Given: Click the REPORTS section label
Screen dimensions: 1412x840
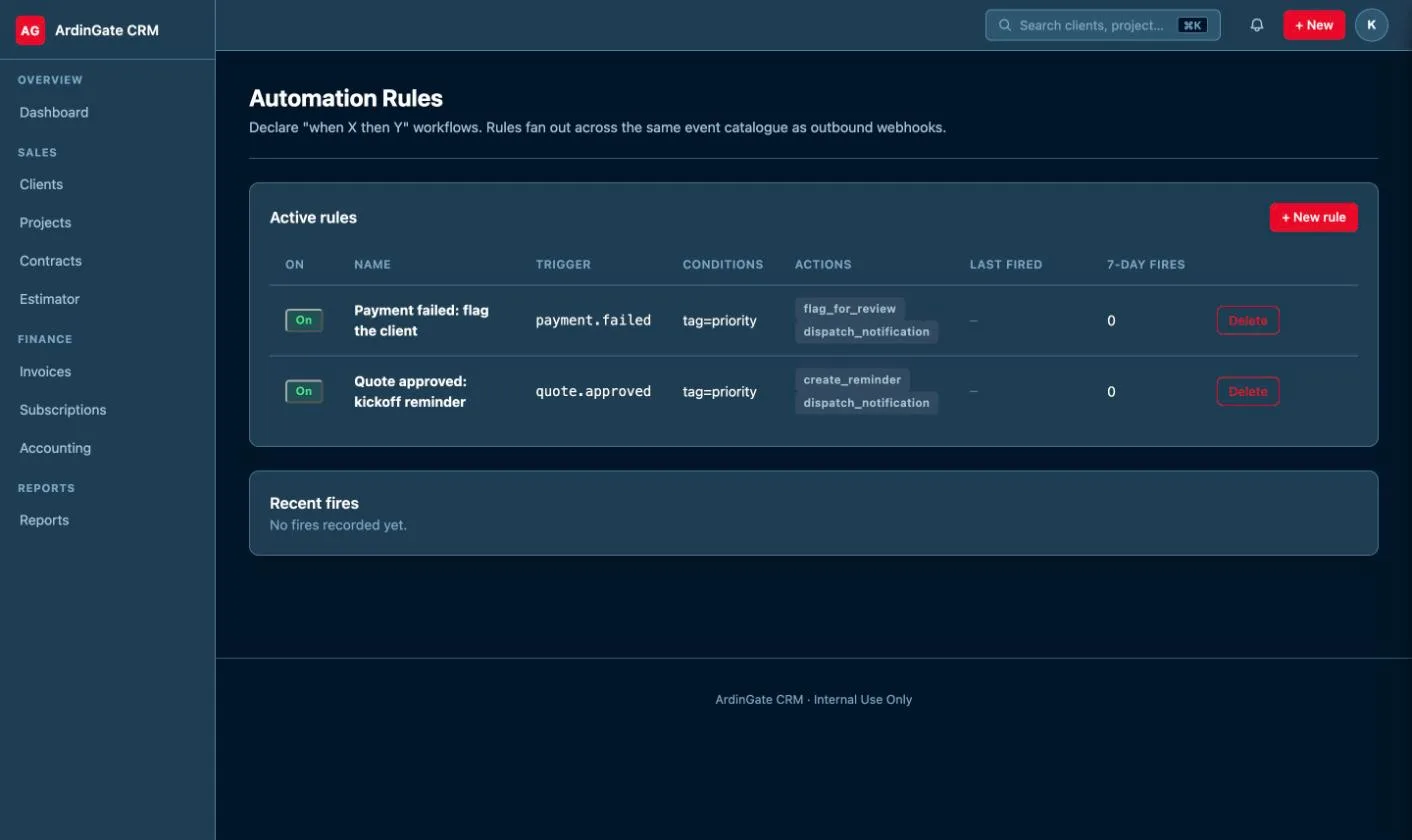Looking at the screenshot, I should click(46, 488).
